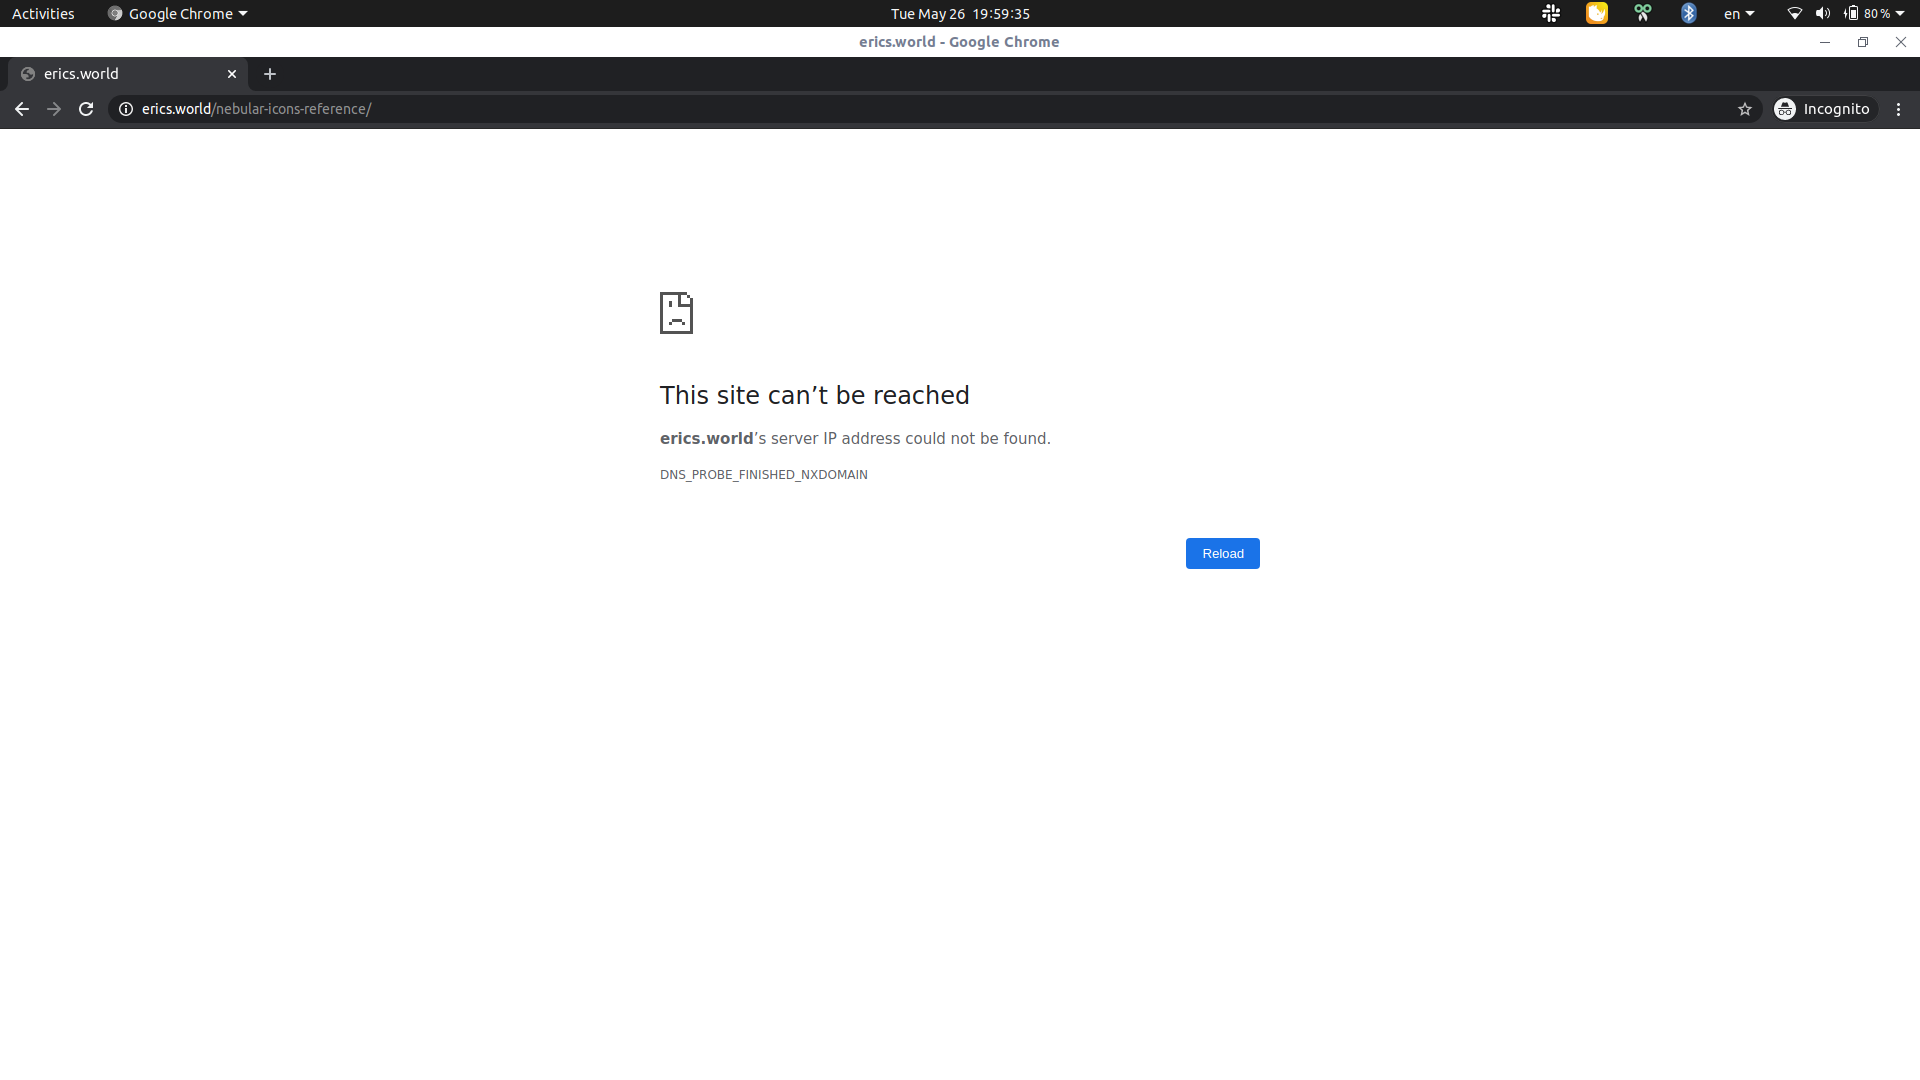
Task: Click the Bluetooth status icon
Action: 1689,13
